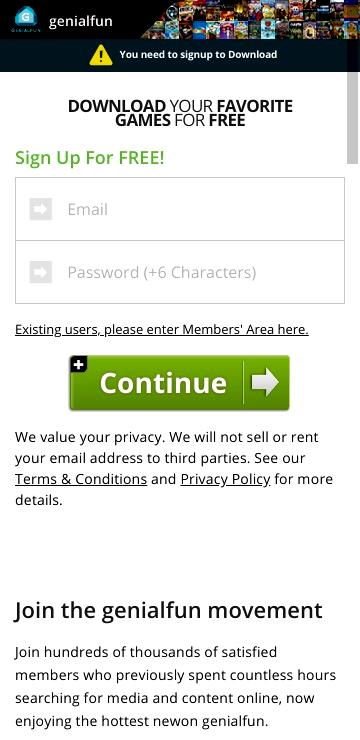360x740 pixels.
Task: Click the game covers collage banner
Action: click(x=250, y=19)
